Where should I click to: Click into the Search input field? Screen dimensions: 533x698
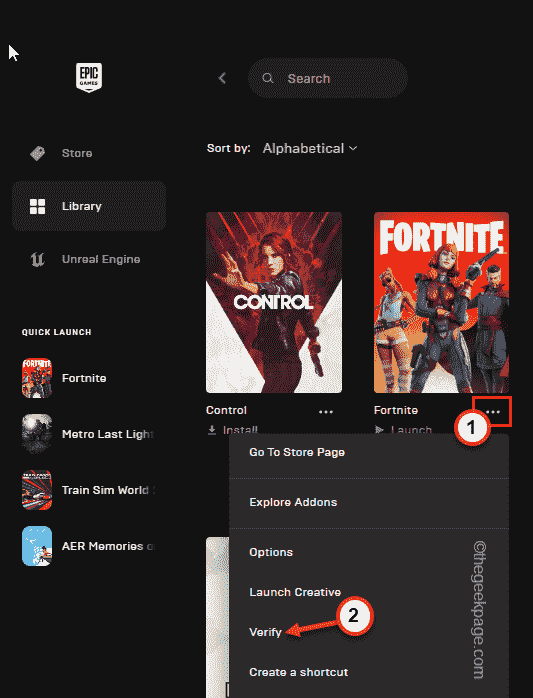pyautogui.click(x=327, y=78)
